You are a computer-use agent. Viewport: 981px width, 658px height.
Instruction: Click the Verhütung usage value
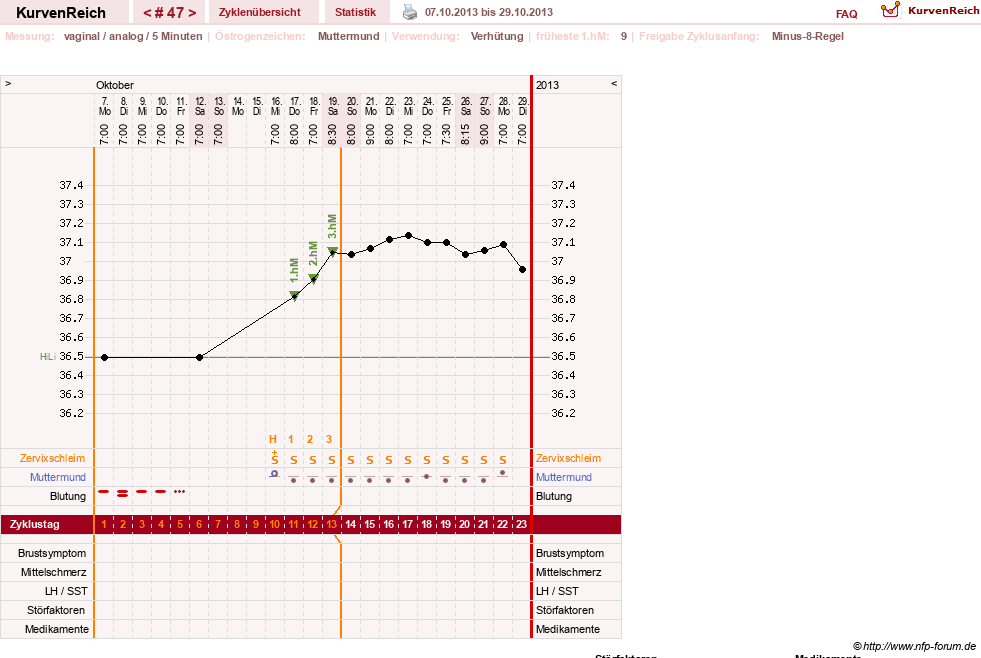point(497,36)
